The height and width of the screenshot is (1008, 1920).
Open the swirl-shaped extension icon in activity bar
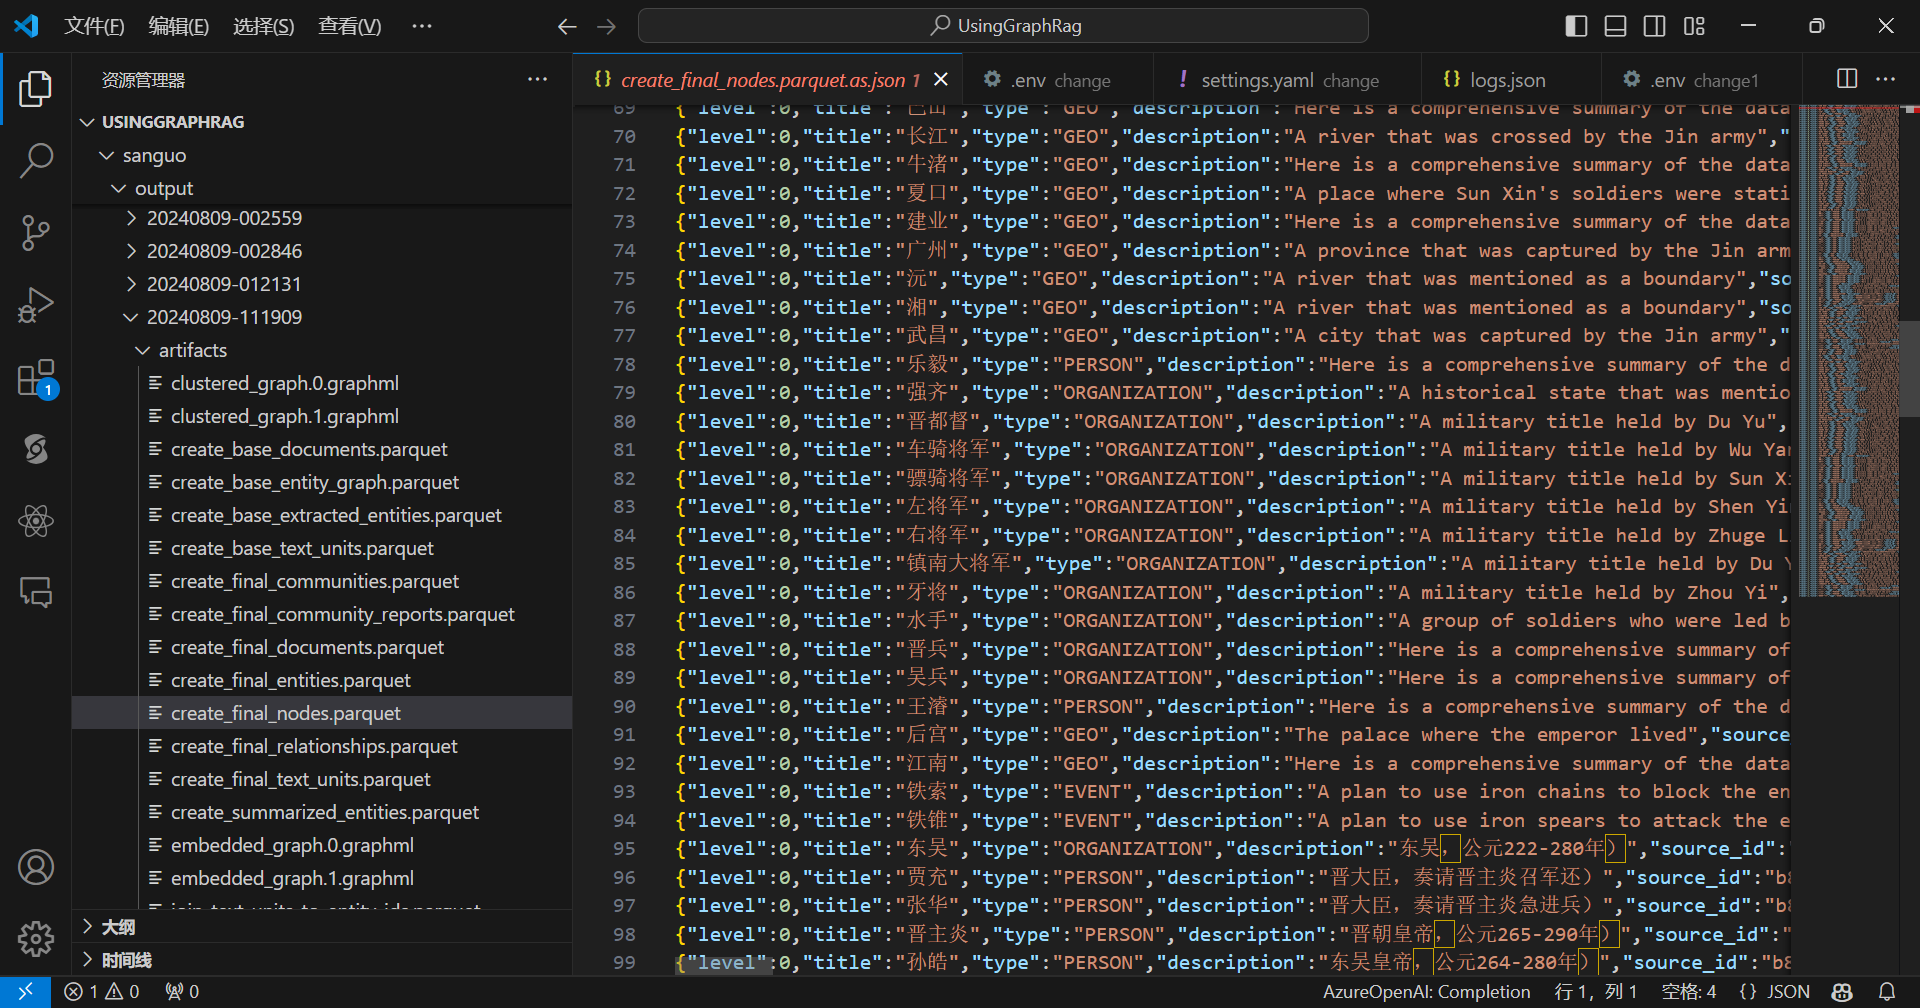point(36,449)
